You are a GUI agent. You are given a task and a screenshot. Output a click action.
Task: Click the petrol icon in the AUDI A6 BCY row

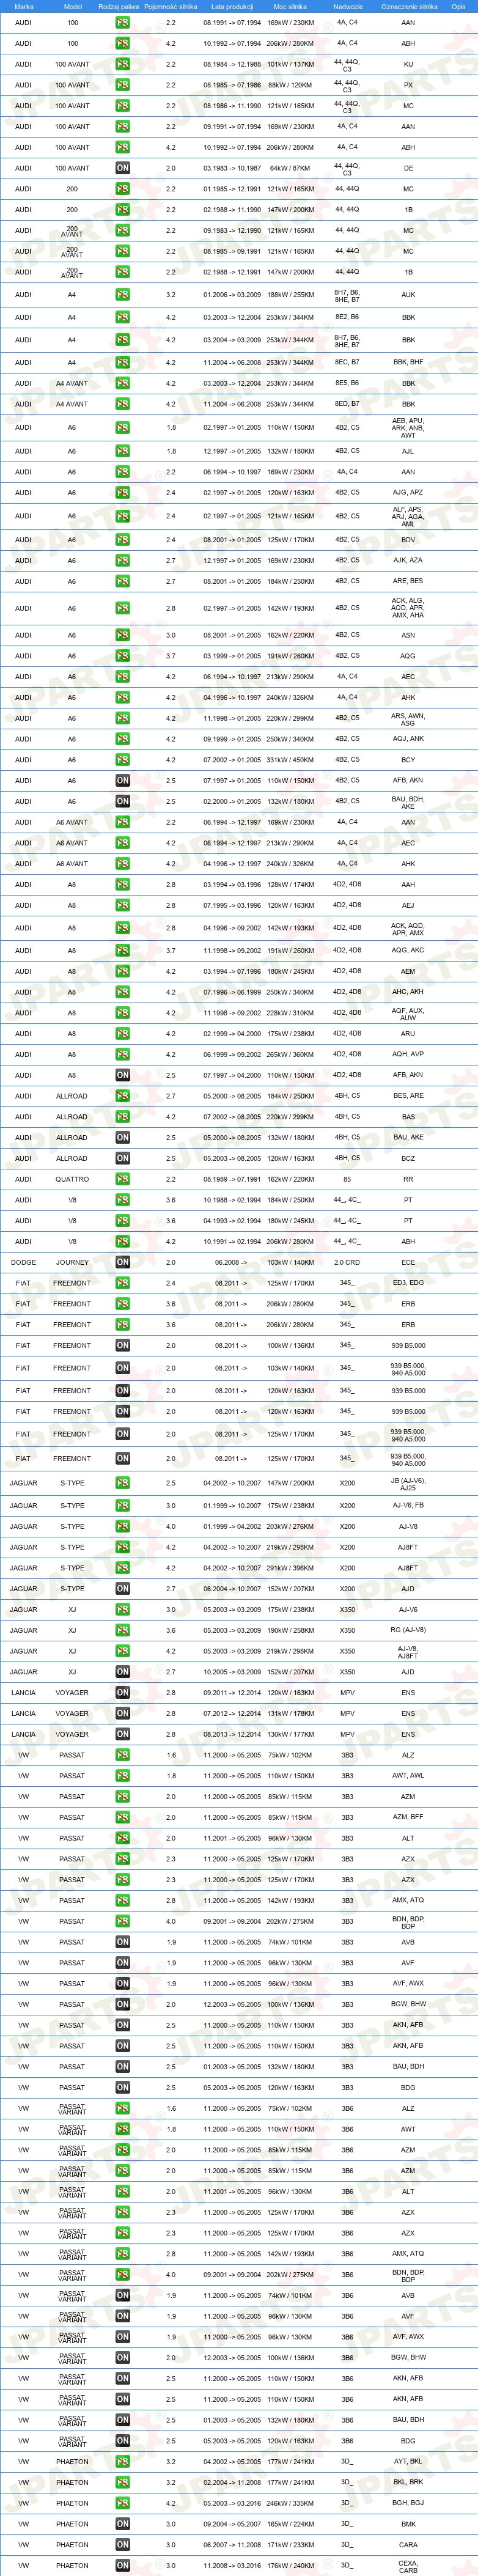click(x=122, y=760)
